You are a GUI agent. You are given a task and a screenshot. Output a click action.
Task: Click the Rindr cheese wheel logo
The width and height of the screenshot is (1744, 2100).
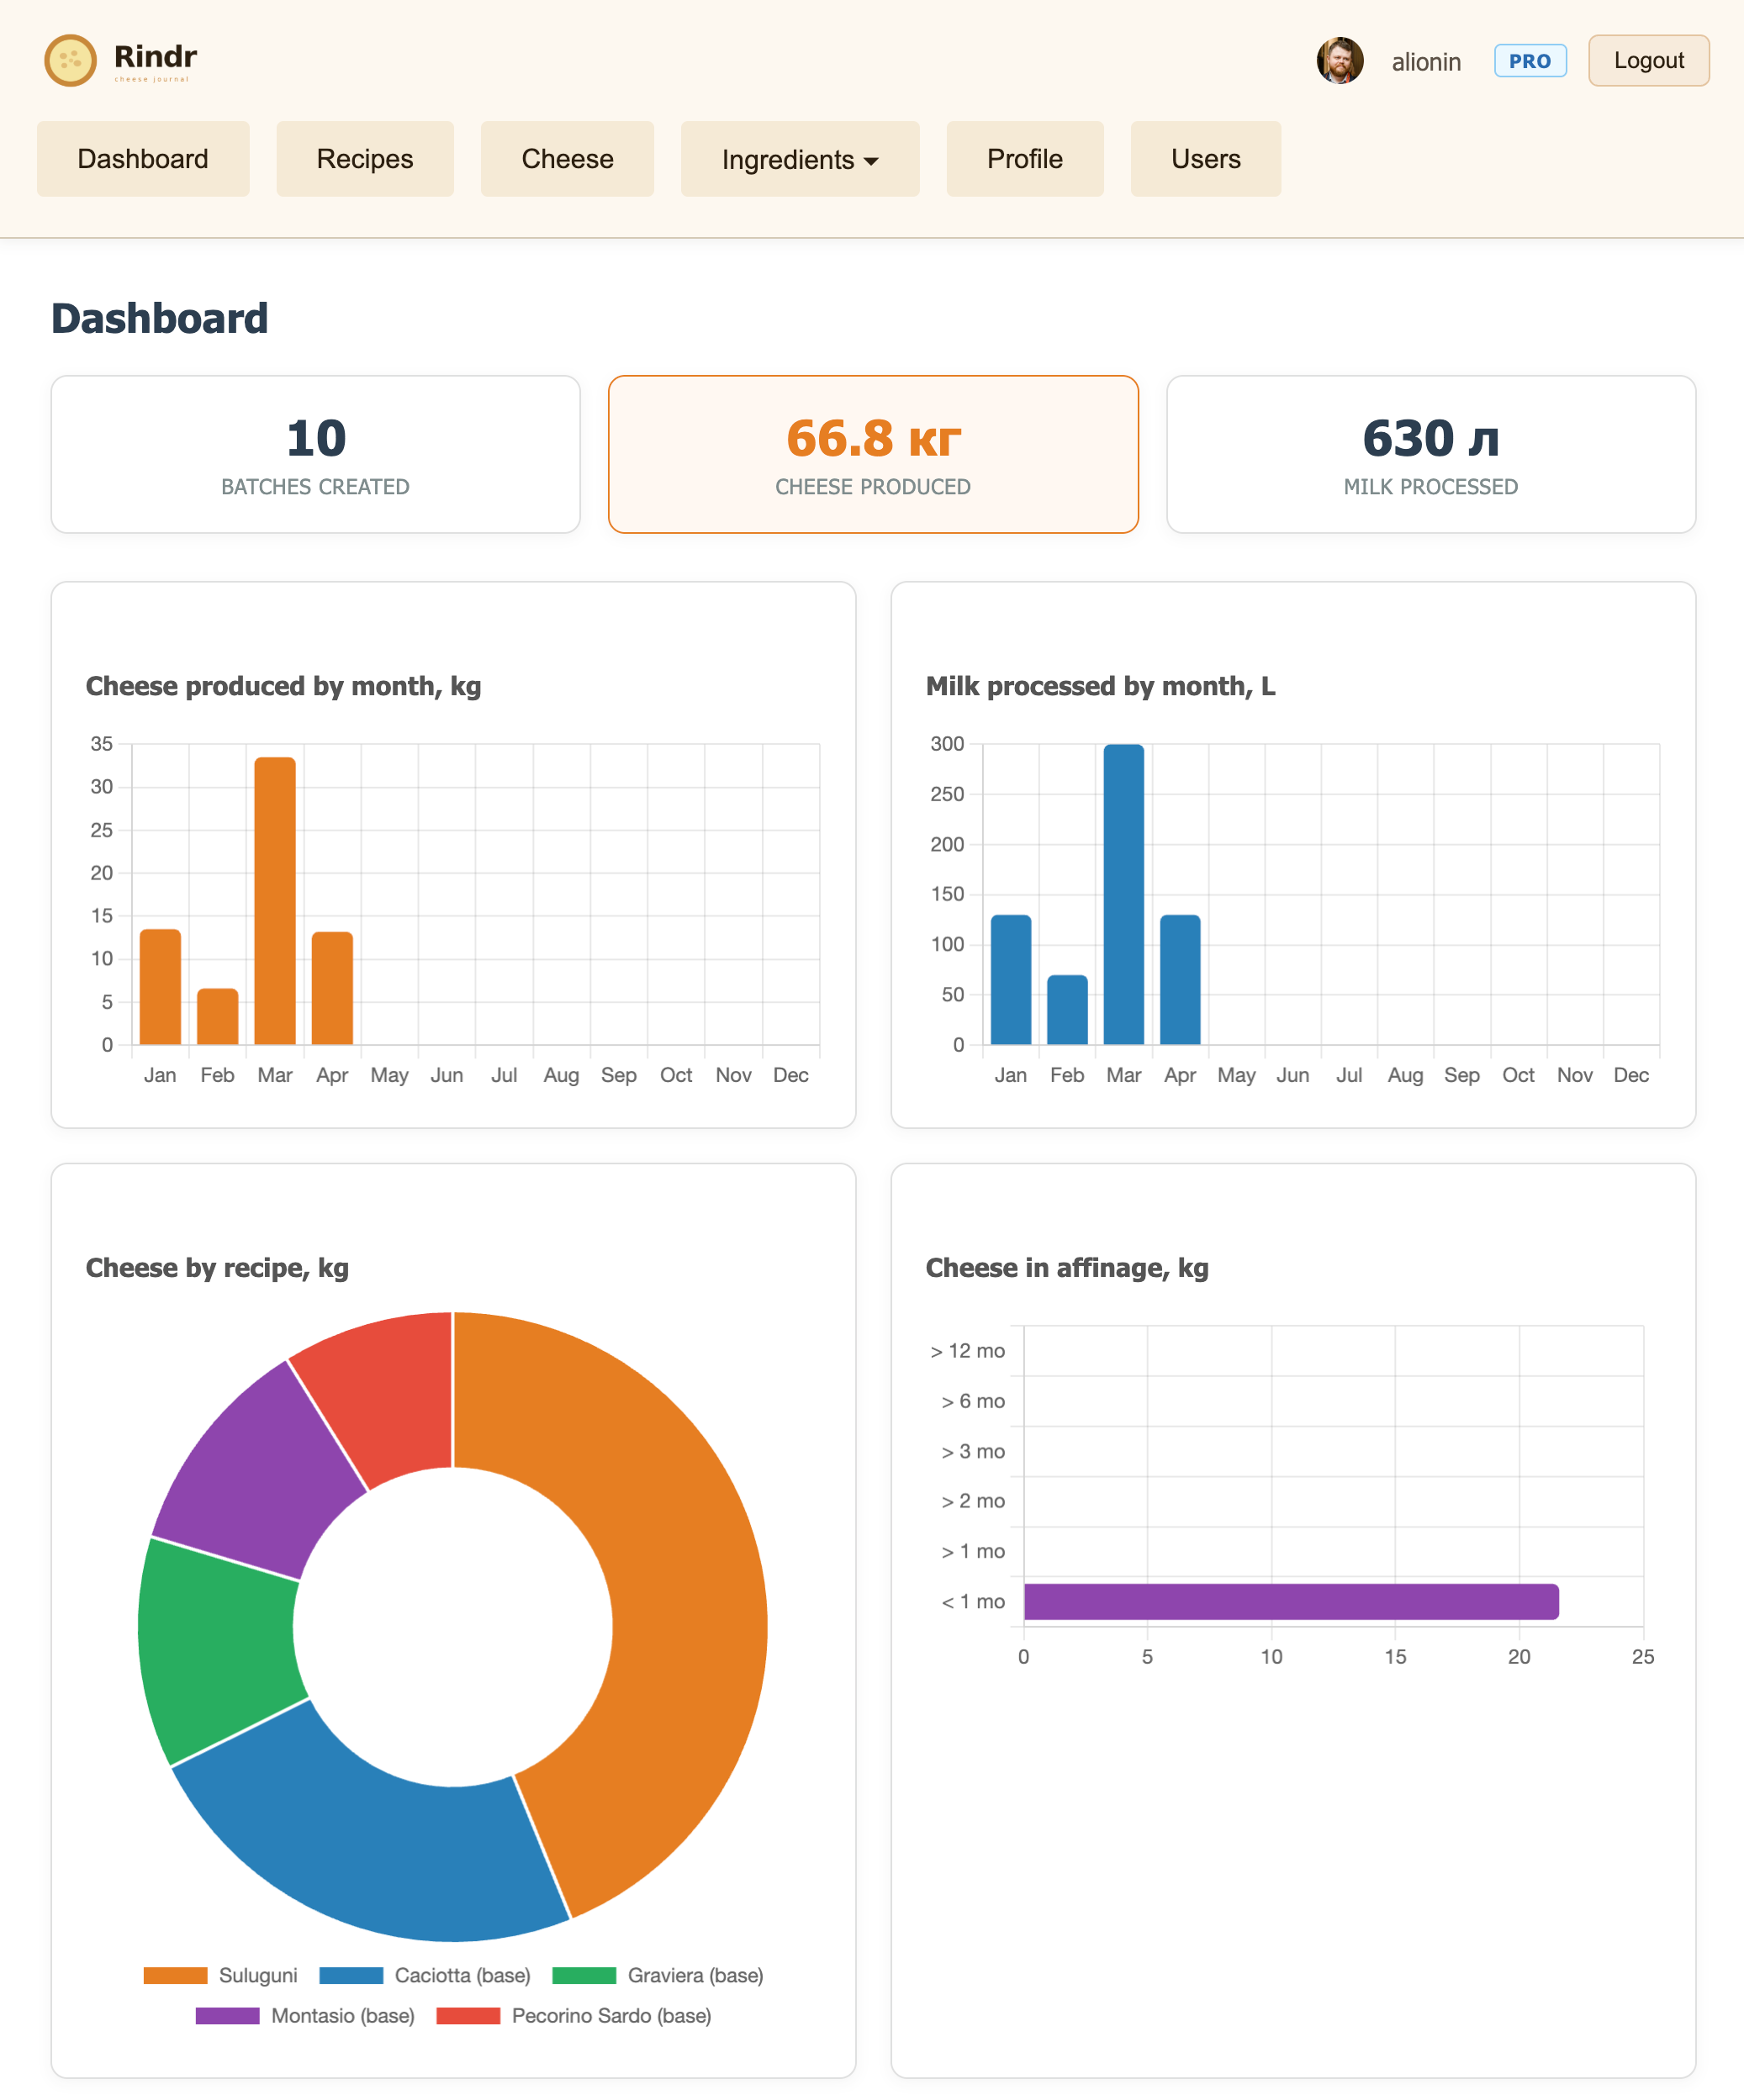coord(70,61)
